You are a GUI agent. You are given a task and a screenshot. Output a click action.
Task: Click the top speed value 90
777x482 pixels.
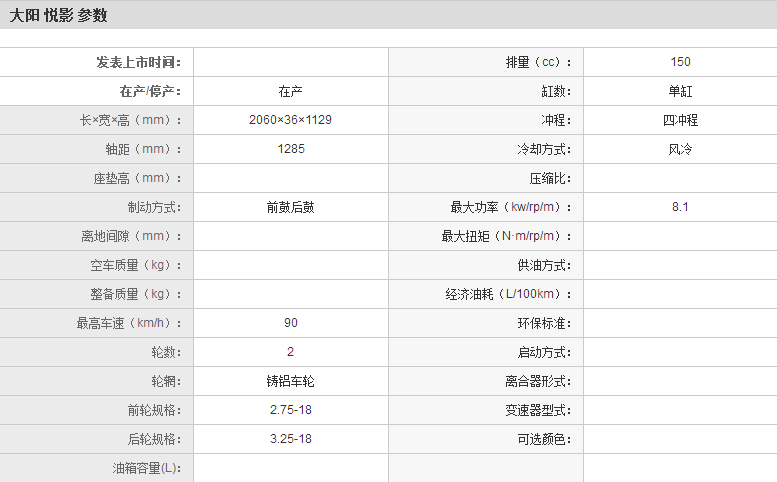(x=290, y=323)
